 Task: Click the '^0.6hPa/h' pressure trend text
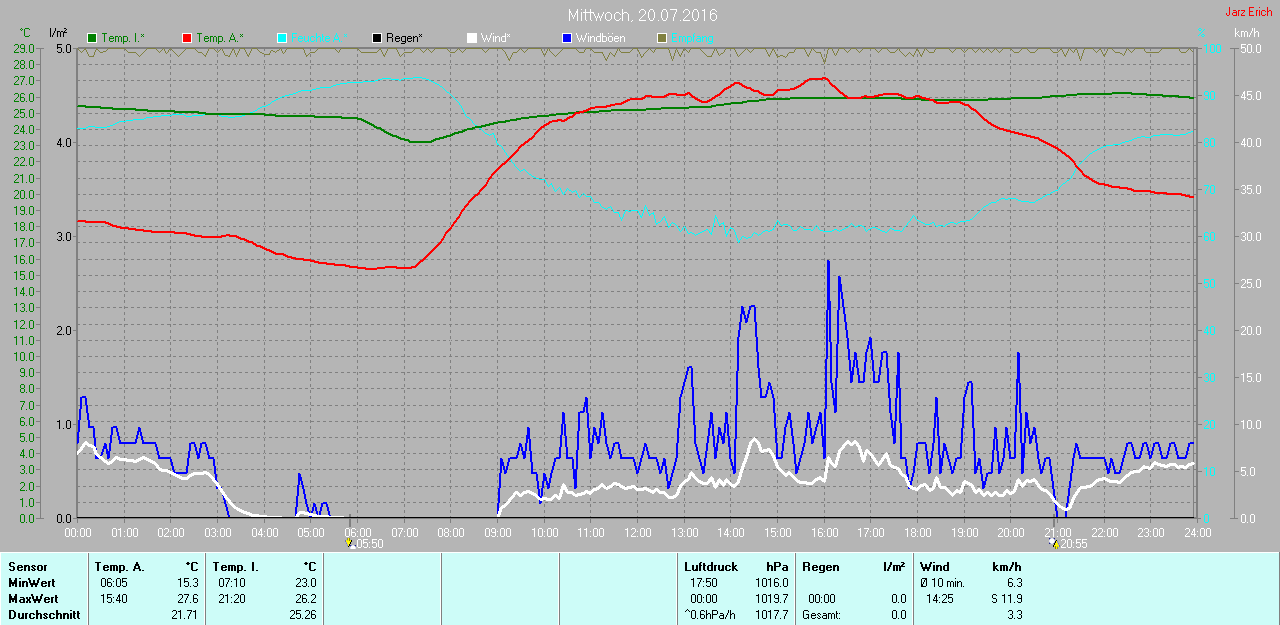(x=710, y=615)
